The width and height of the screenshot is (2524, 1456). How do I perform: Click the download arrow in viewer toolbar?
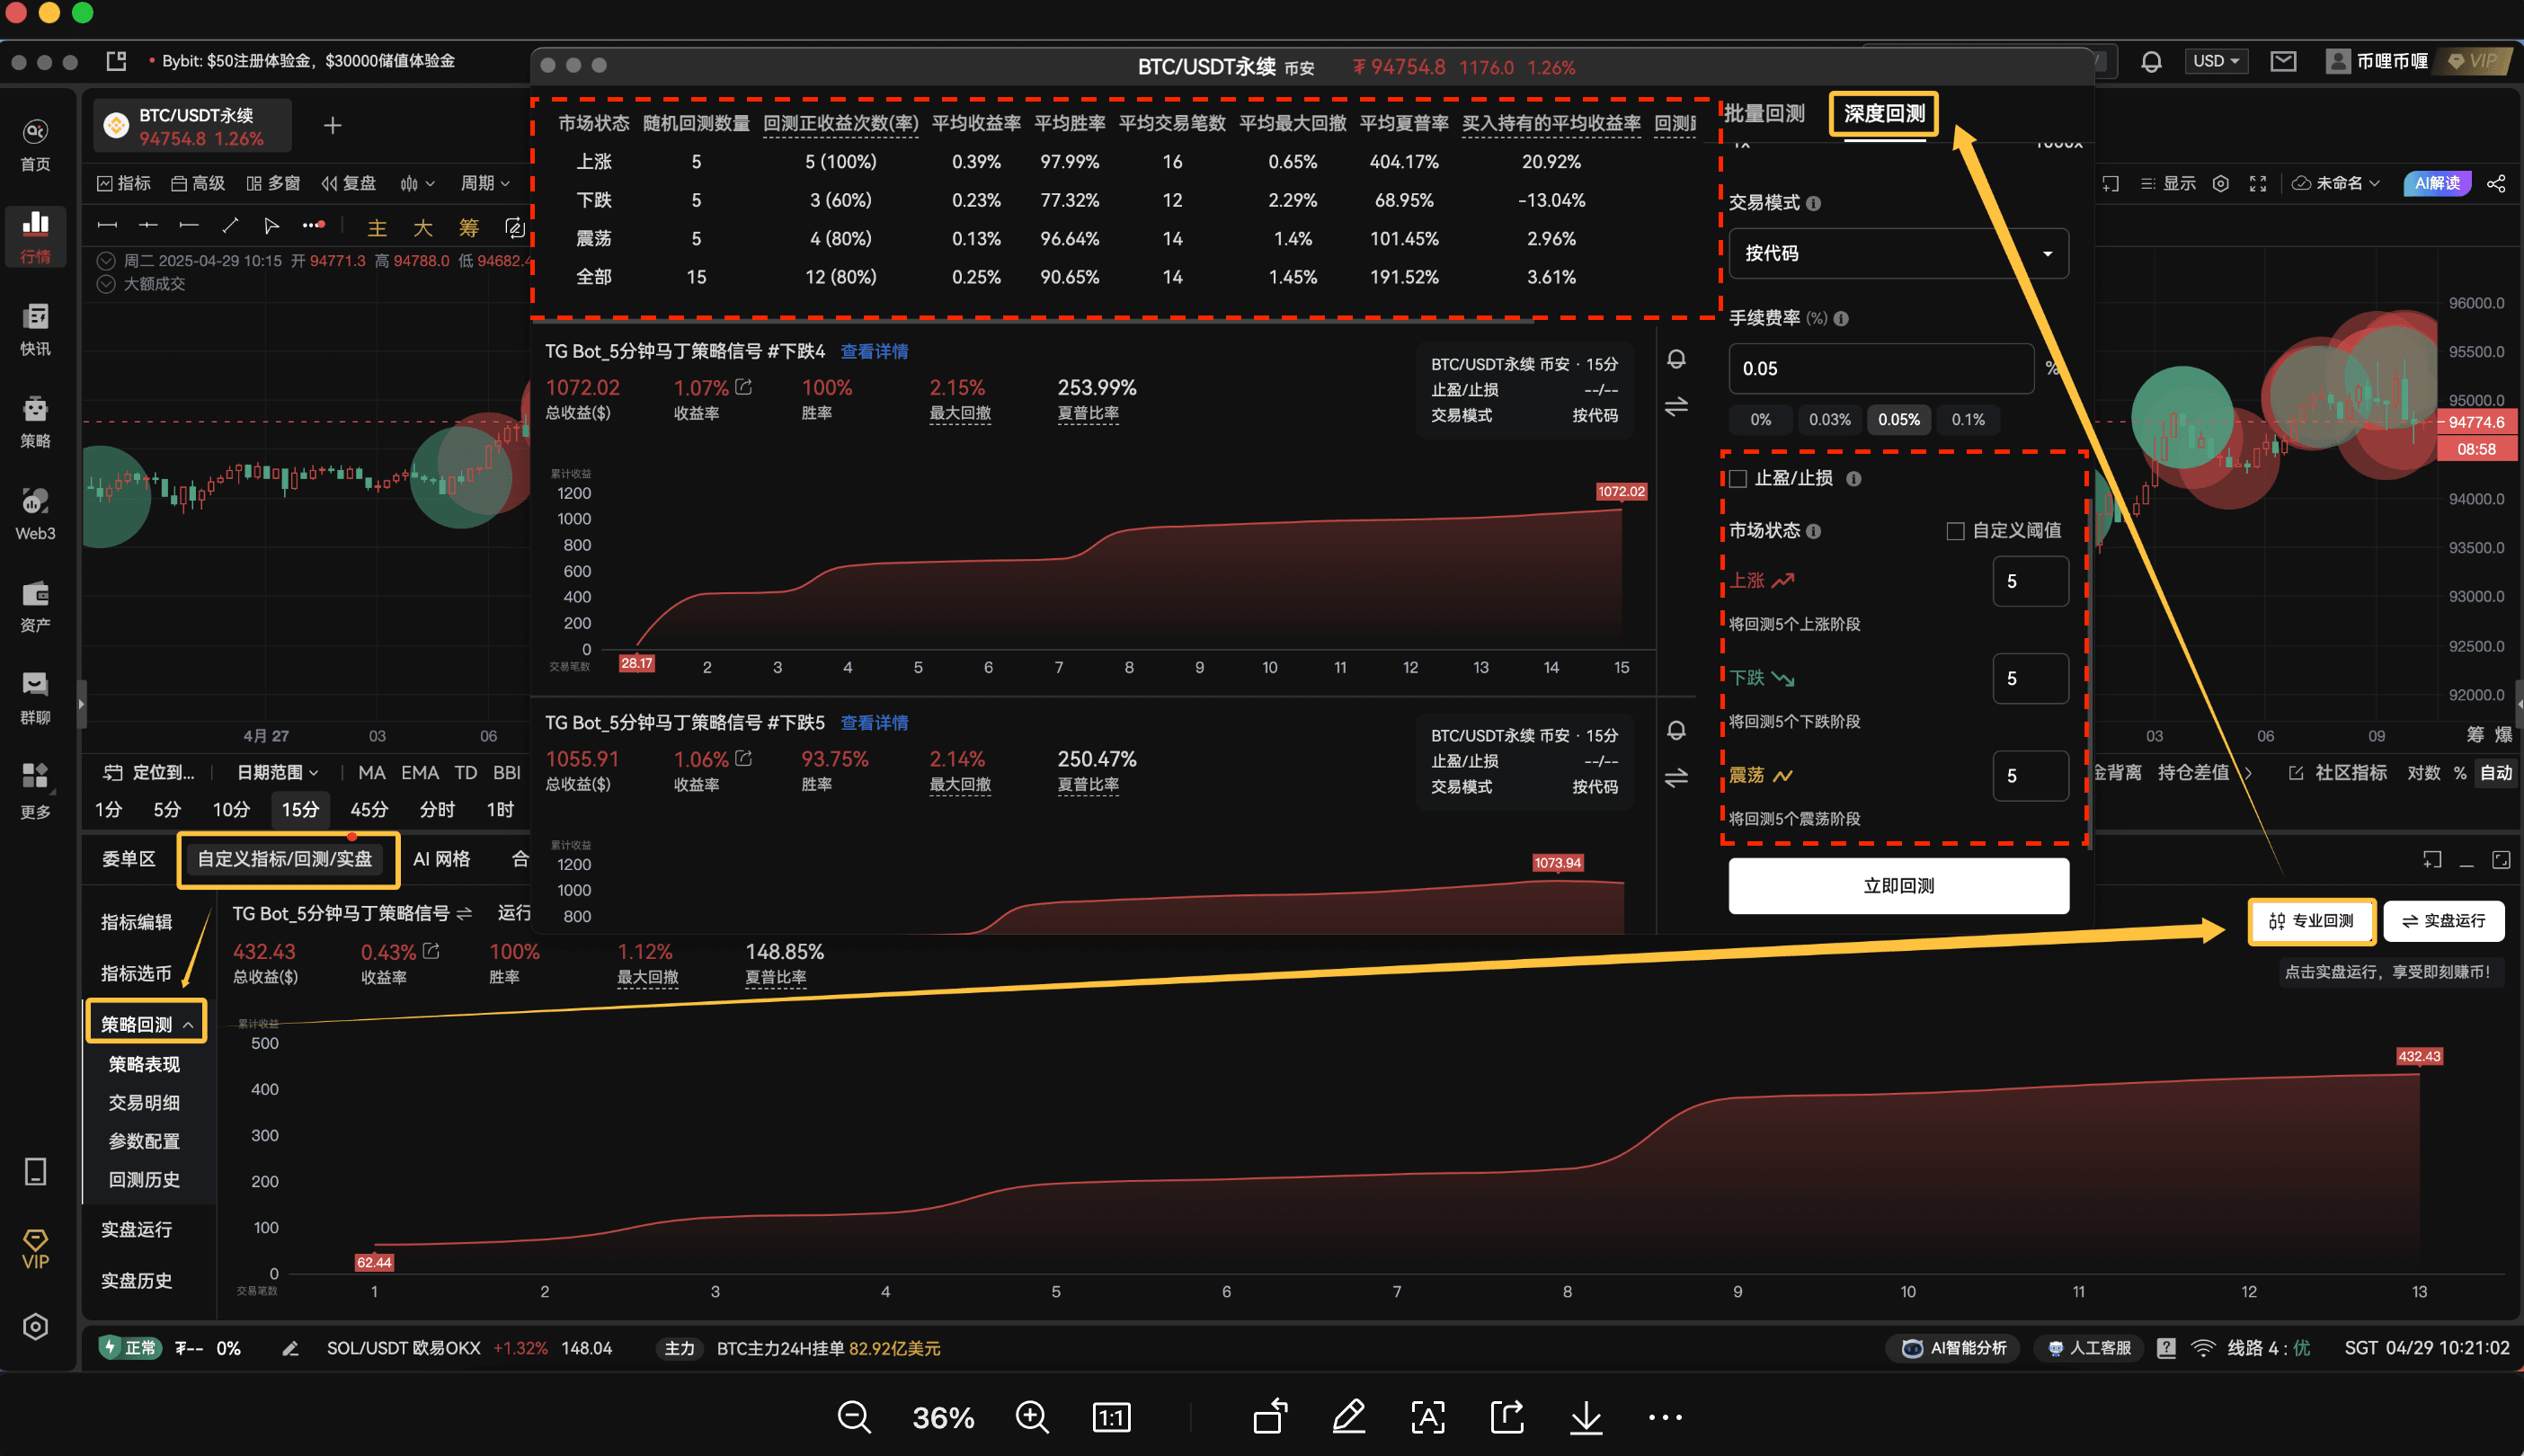[1586, 1417]
